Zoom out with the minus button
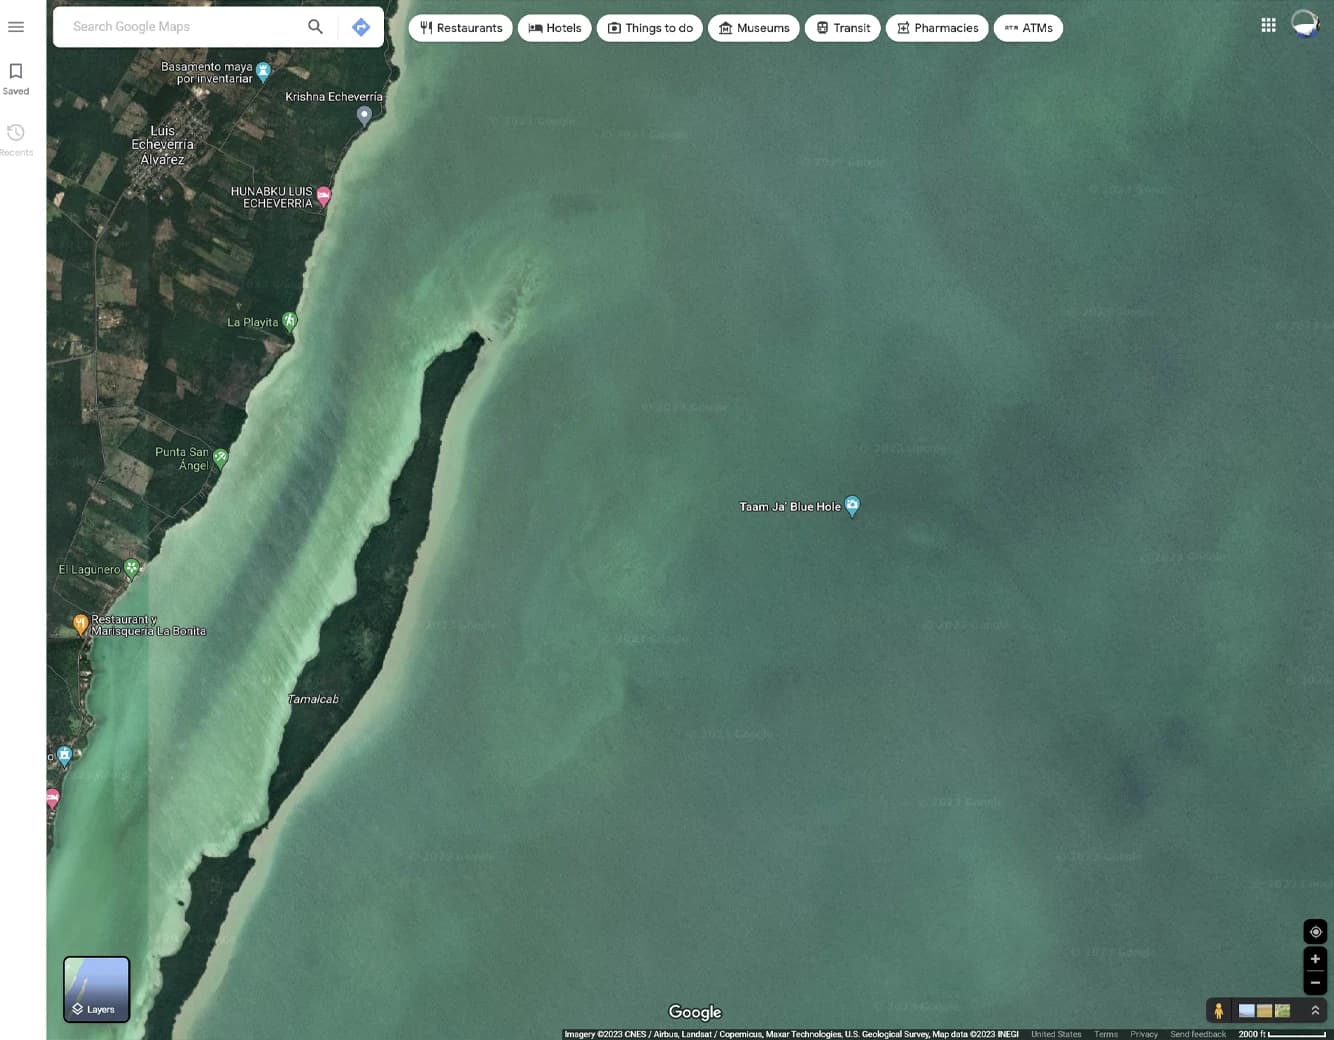Viewport: 1334px width, 1040px height. coord(1315,982)
